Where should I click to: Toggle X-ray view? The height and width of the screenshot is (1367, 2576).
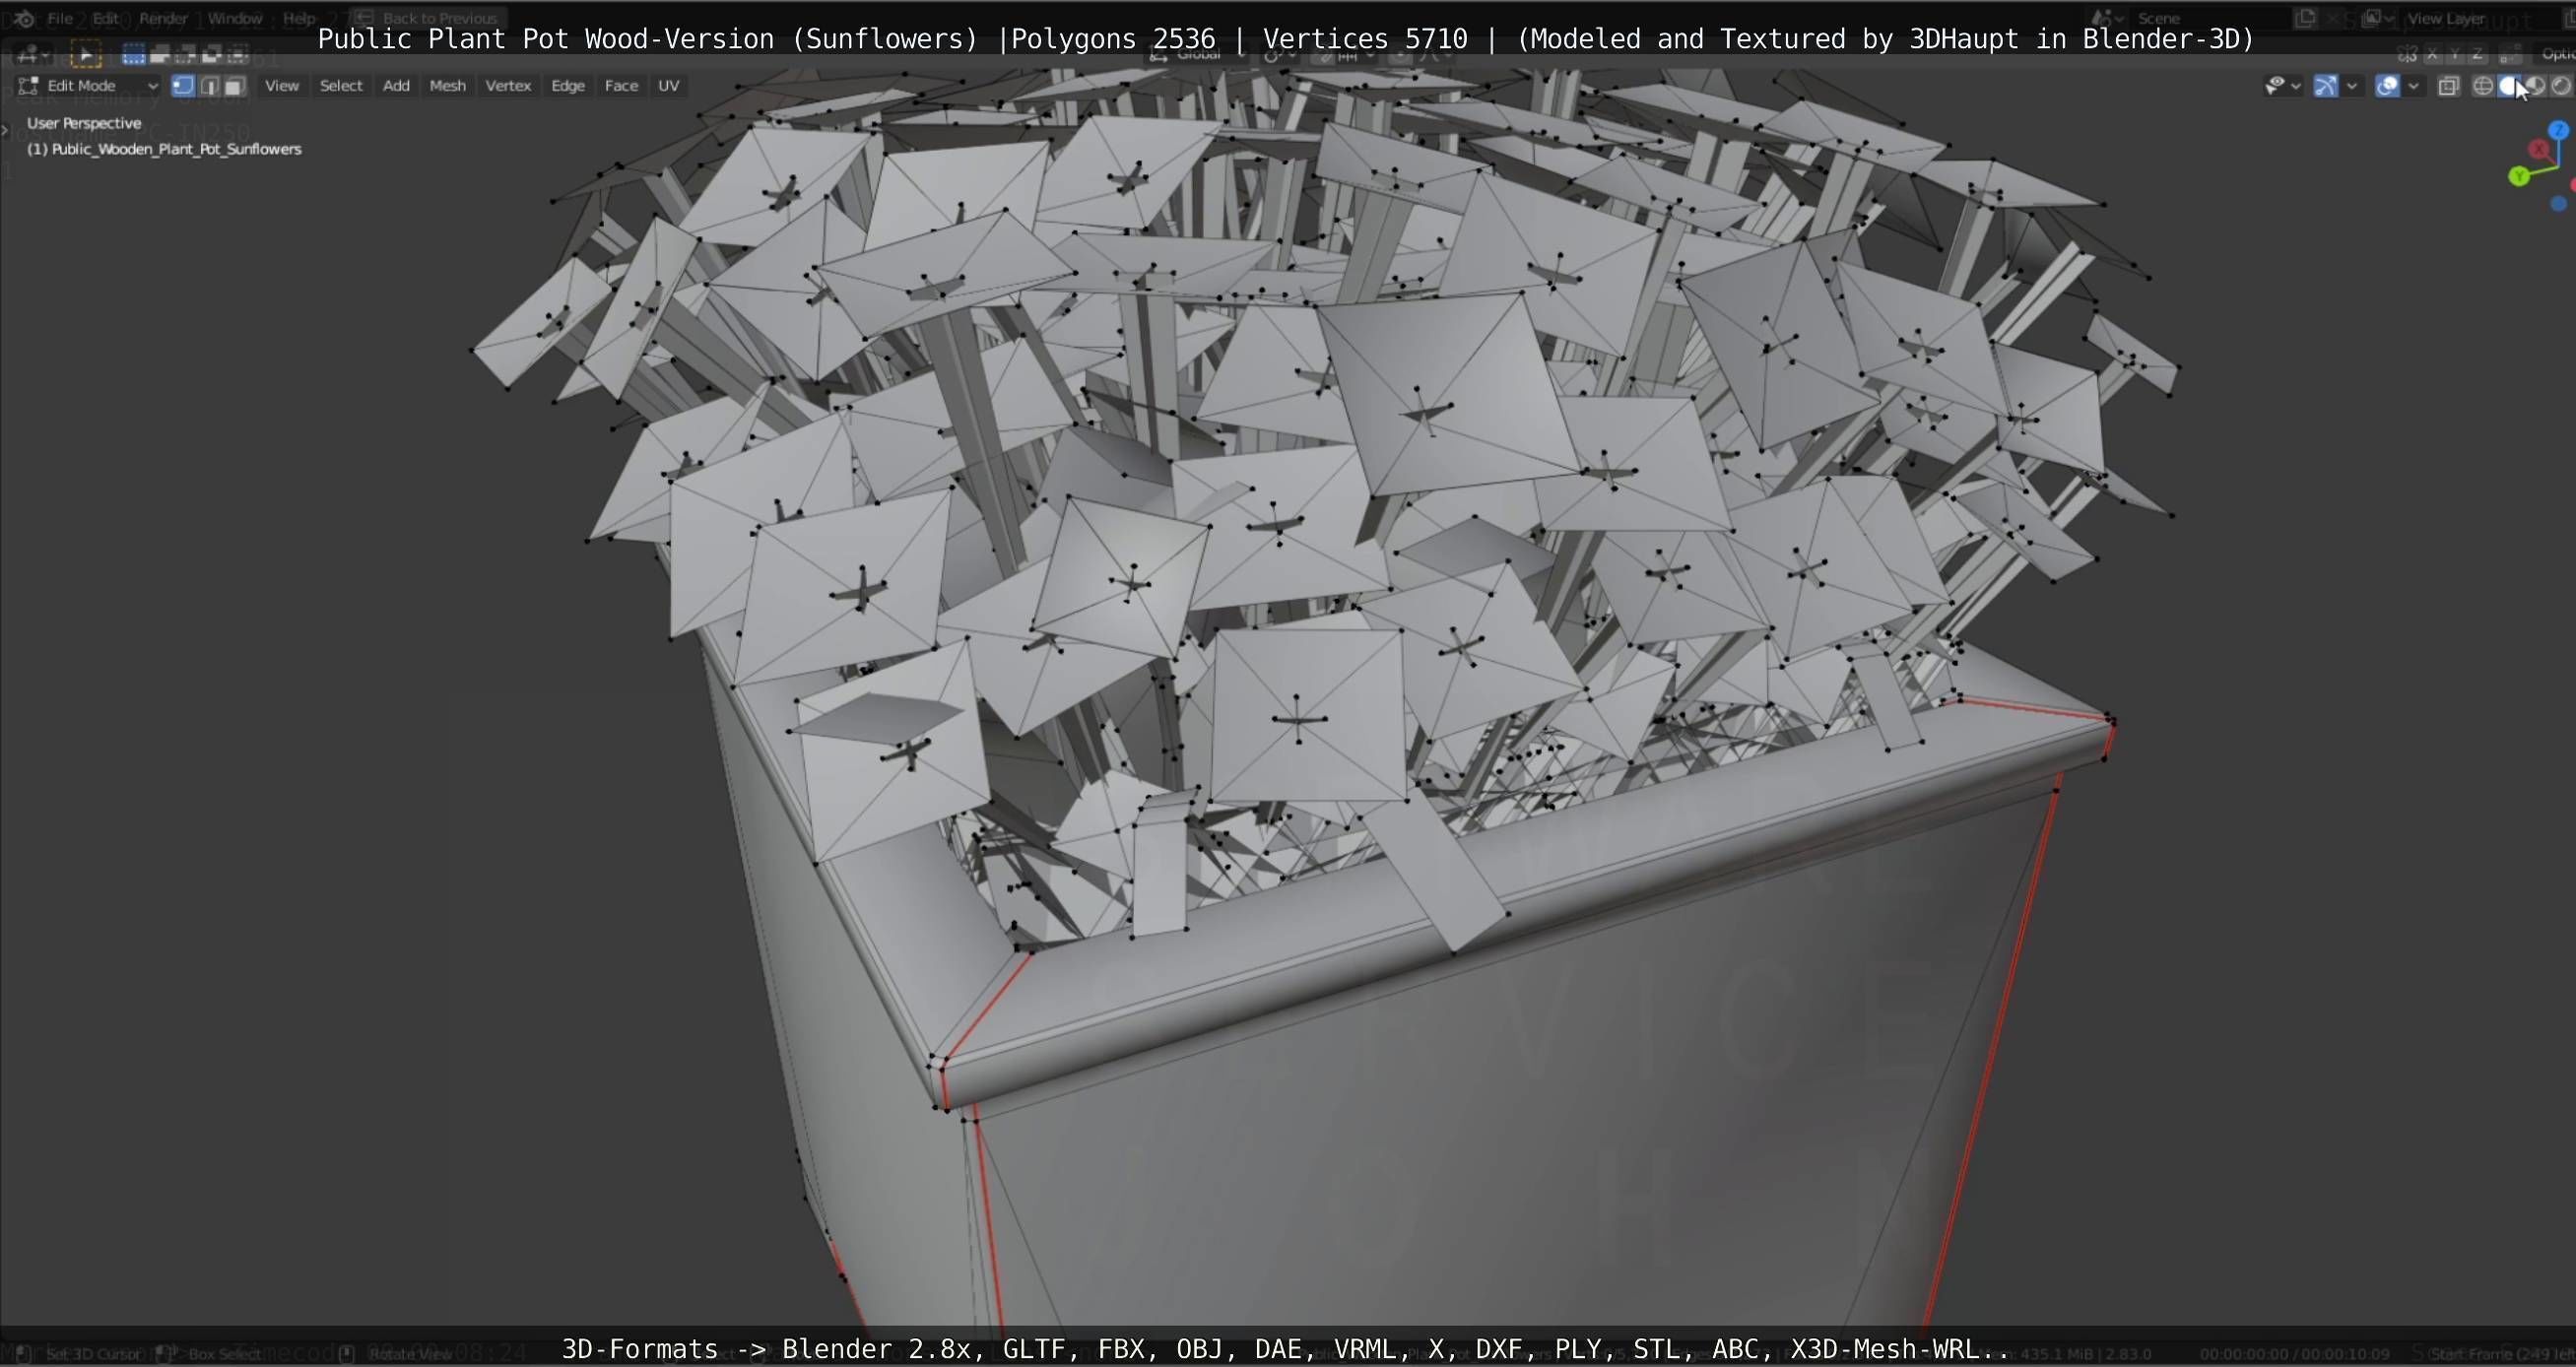point(2448,86)
